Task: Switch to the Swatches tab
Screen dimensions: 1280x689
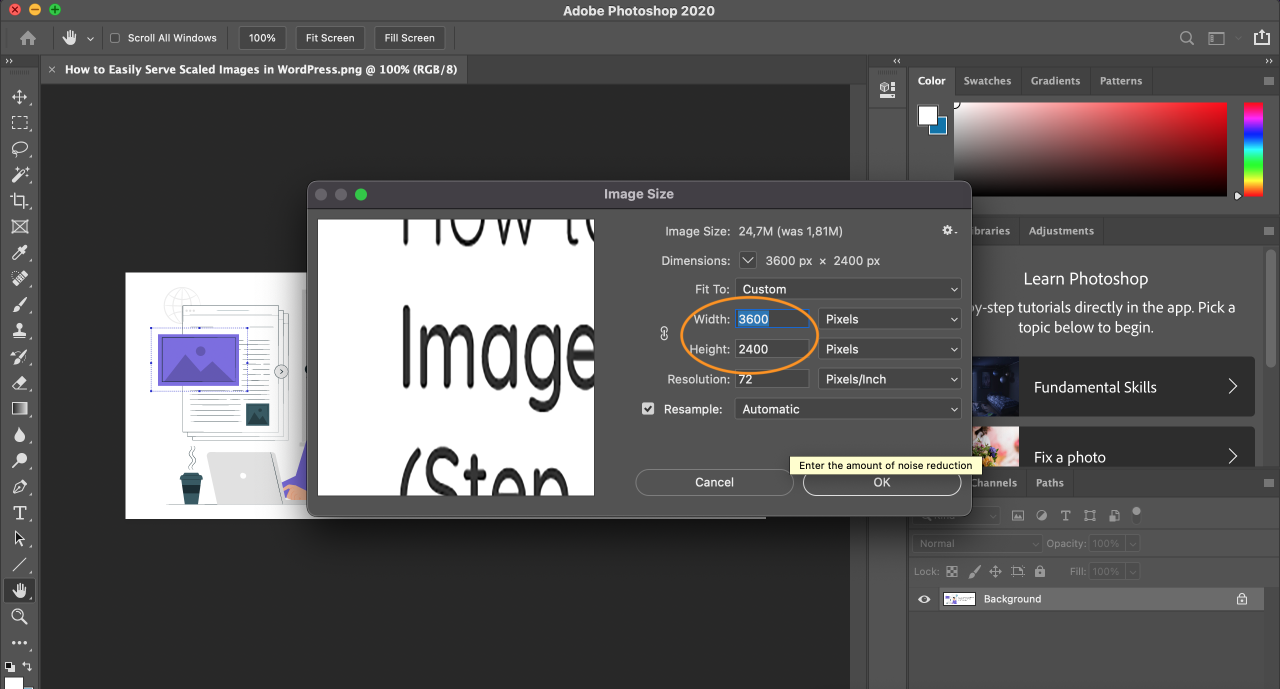Action: click(x=987, y=81)
